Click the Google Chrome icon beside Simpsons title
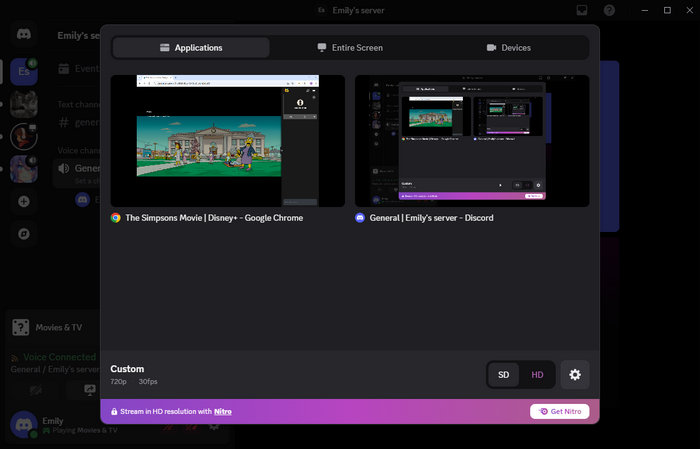The height and width of the screenshot is (449, 700). (116, 218)
